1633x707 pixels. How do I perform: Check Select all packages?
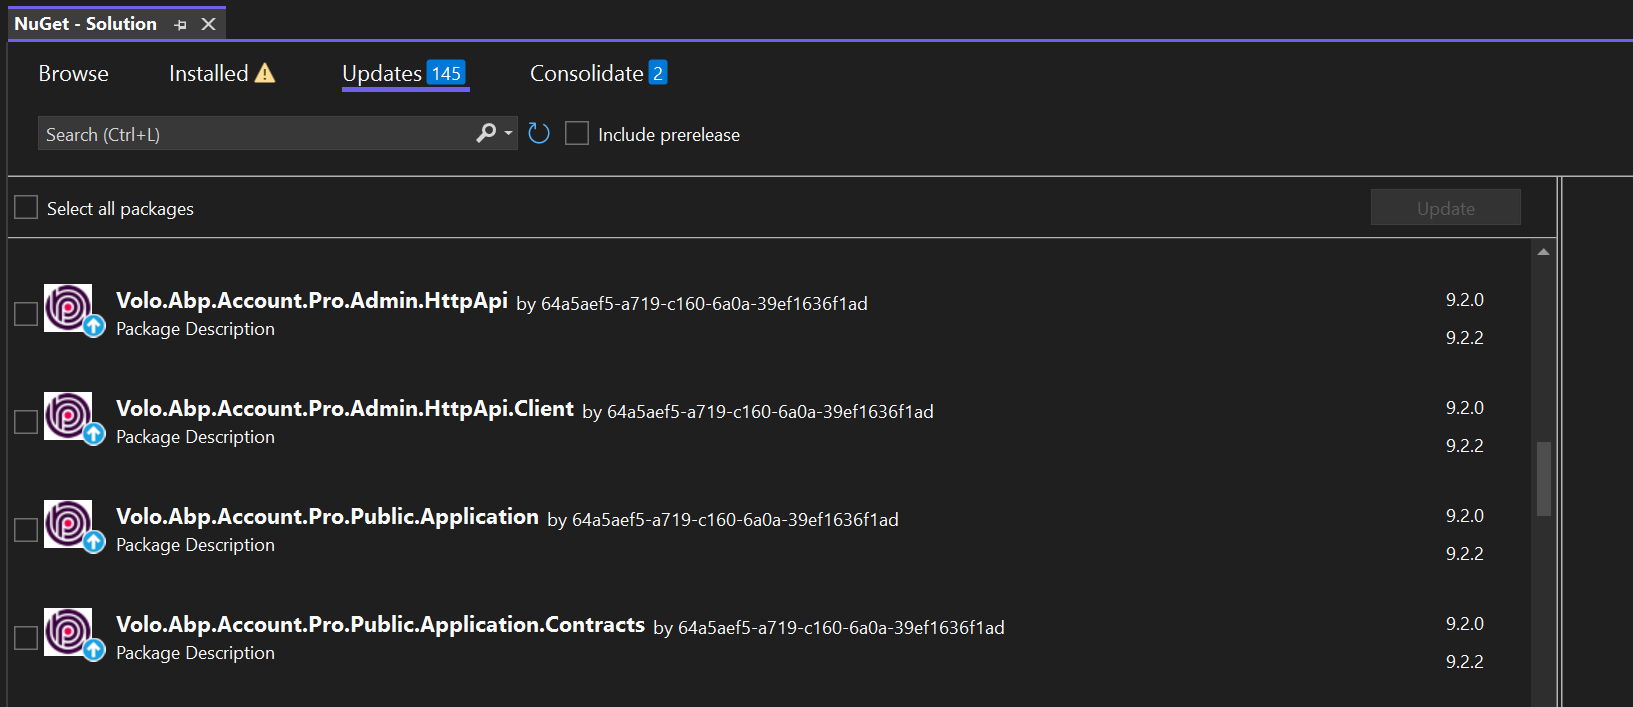26,208
